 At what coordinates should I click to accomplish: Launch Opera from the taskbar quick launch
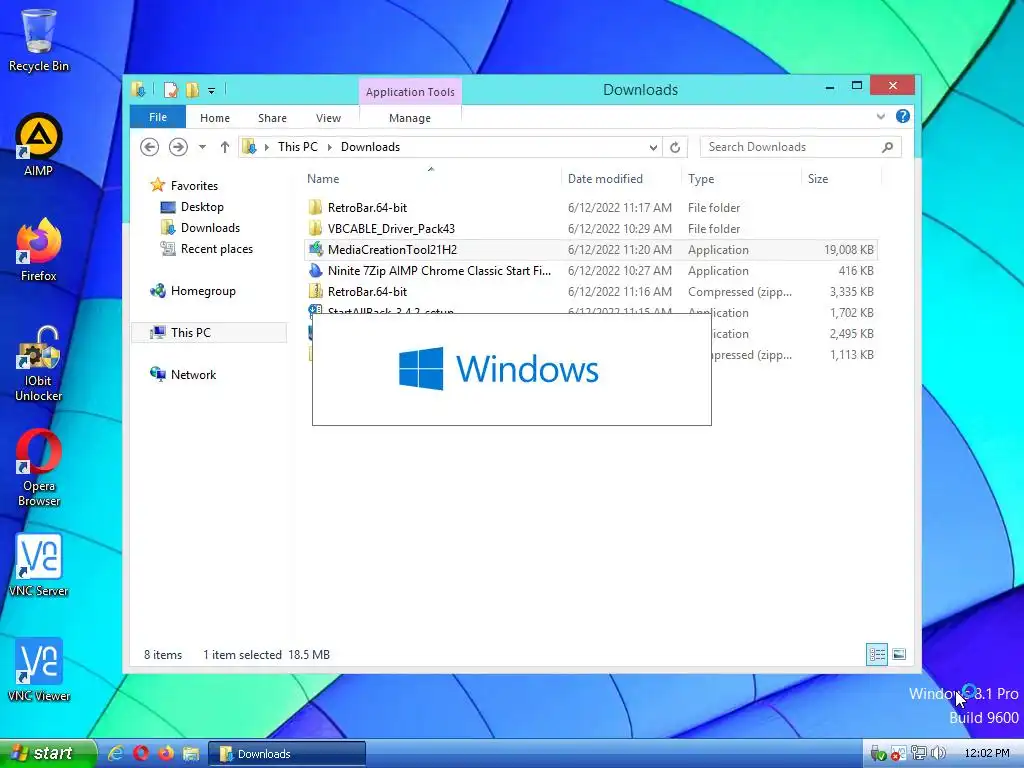pyautogui.click(x=140, y=754)
